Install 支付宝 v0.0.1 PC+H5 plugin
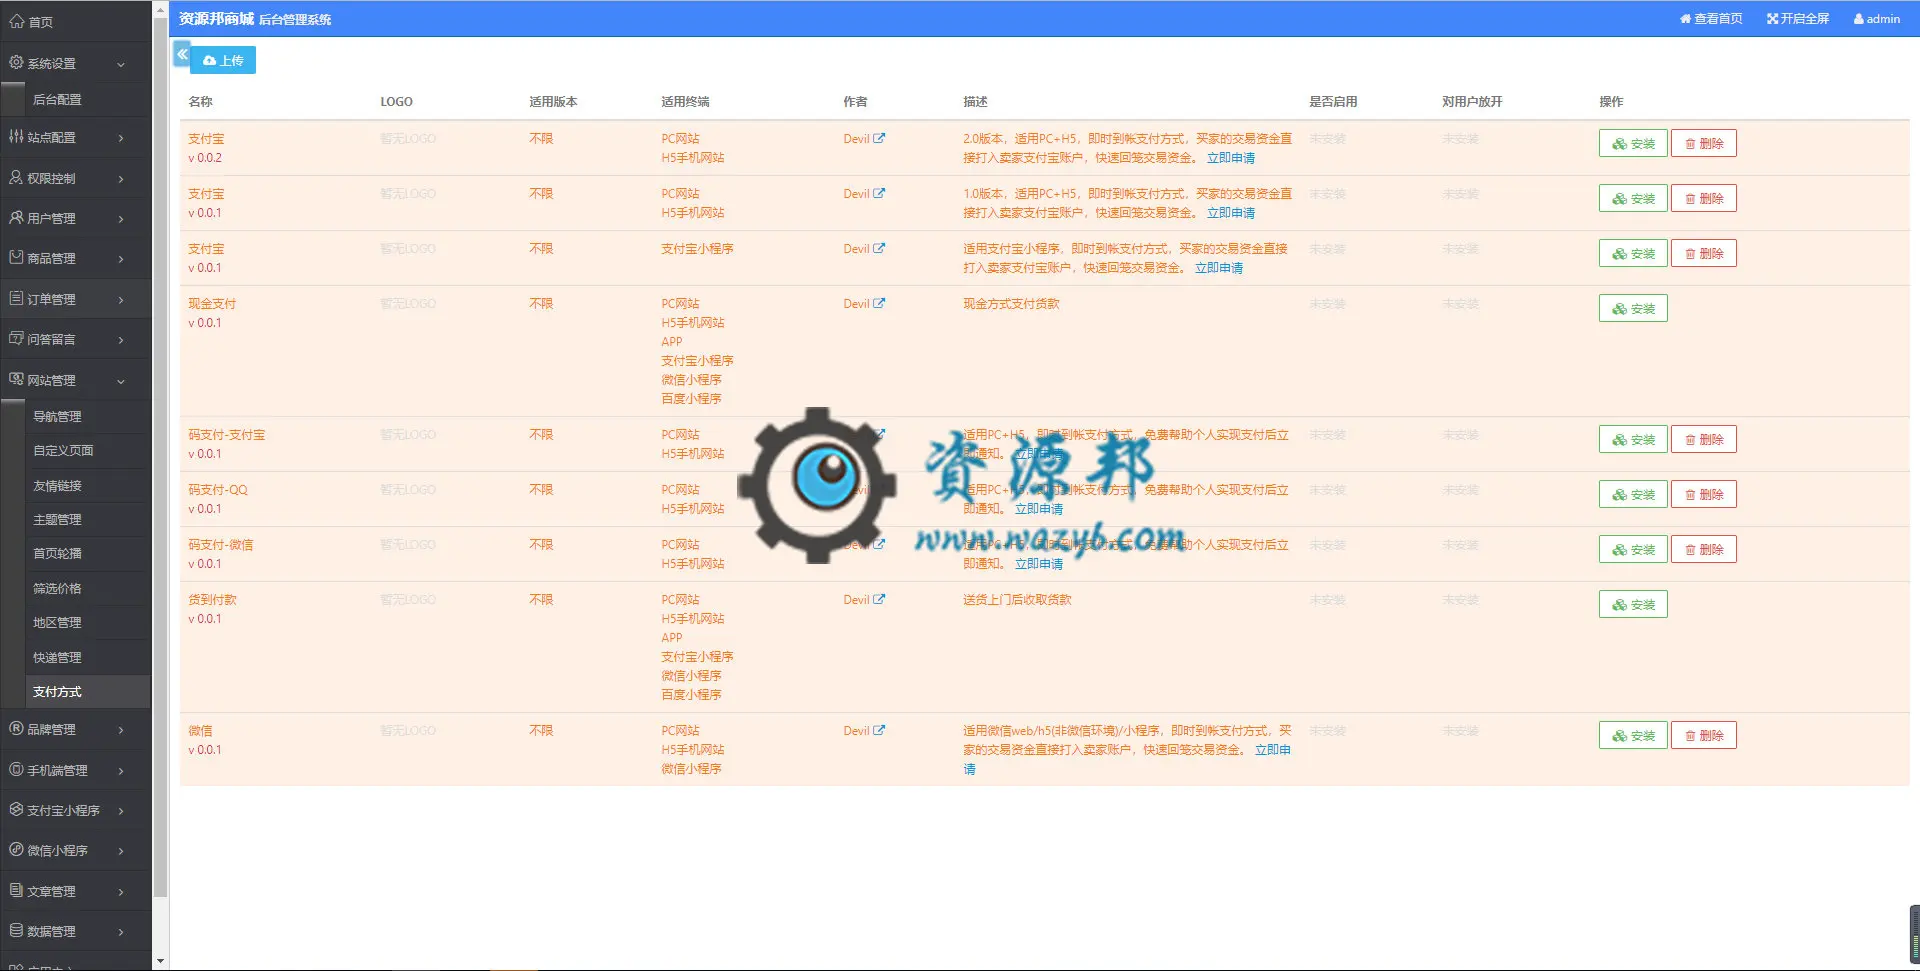 (x=1633, y=198)
